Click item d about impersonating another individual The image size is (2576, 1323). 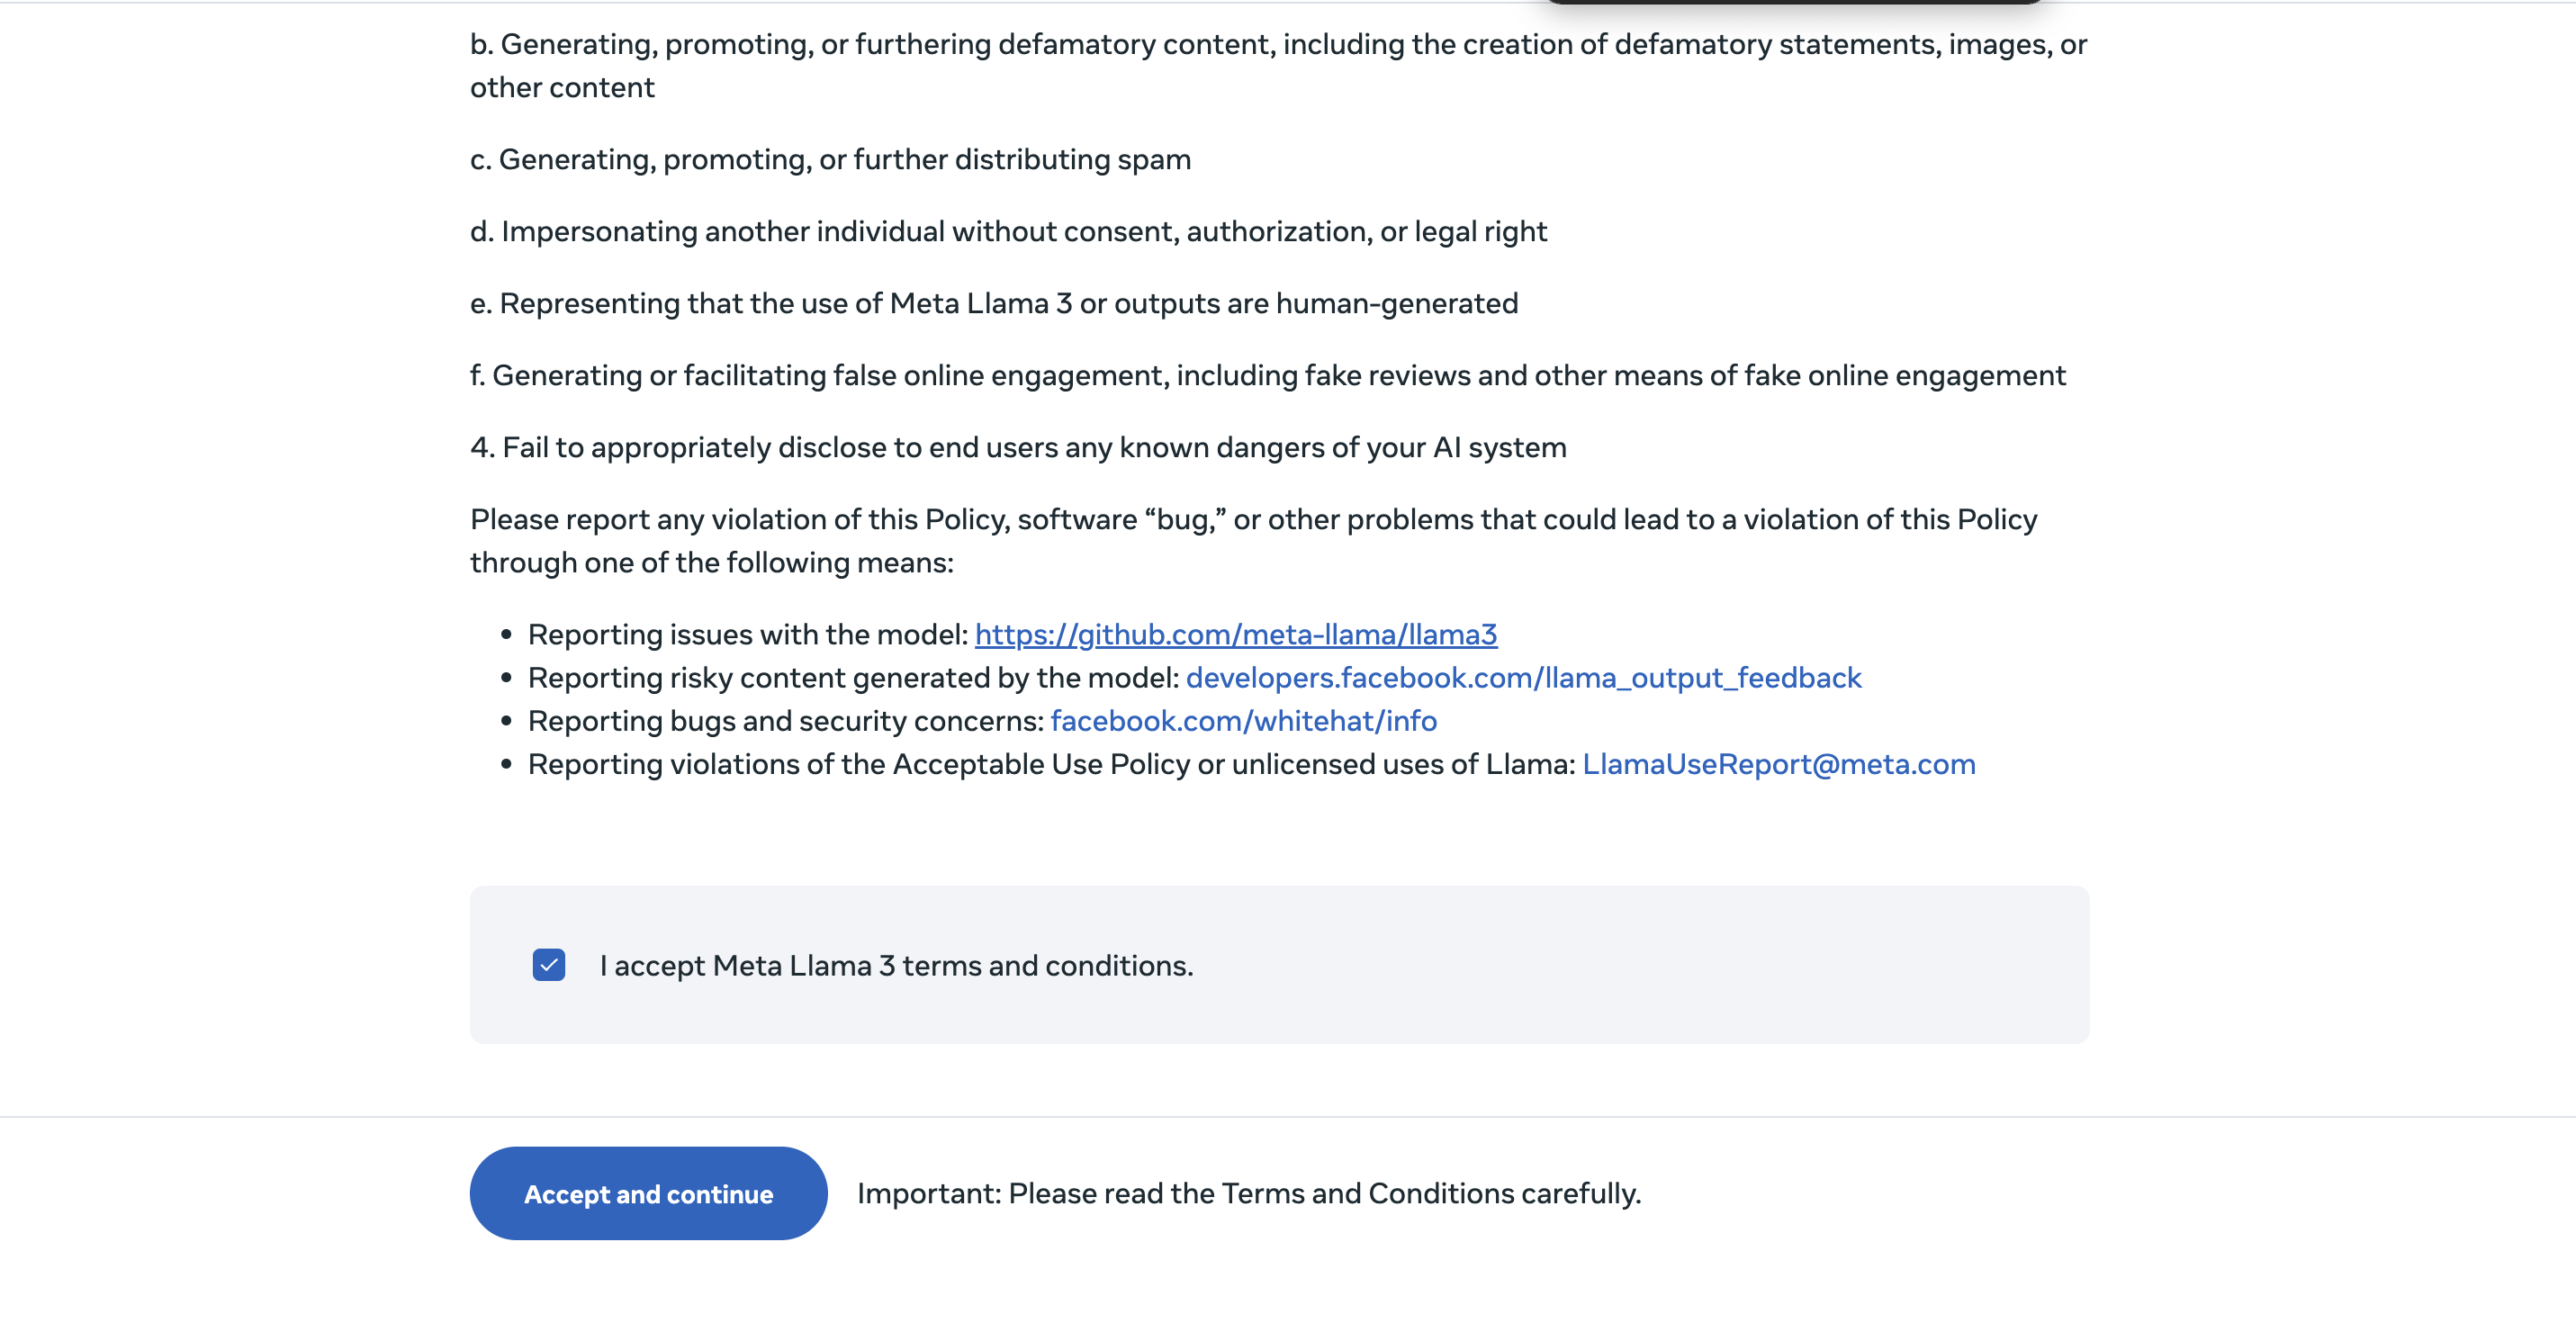click(x=1008, y=231)
